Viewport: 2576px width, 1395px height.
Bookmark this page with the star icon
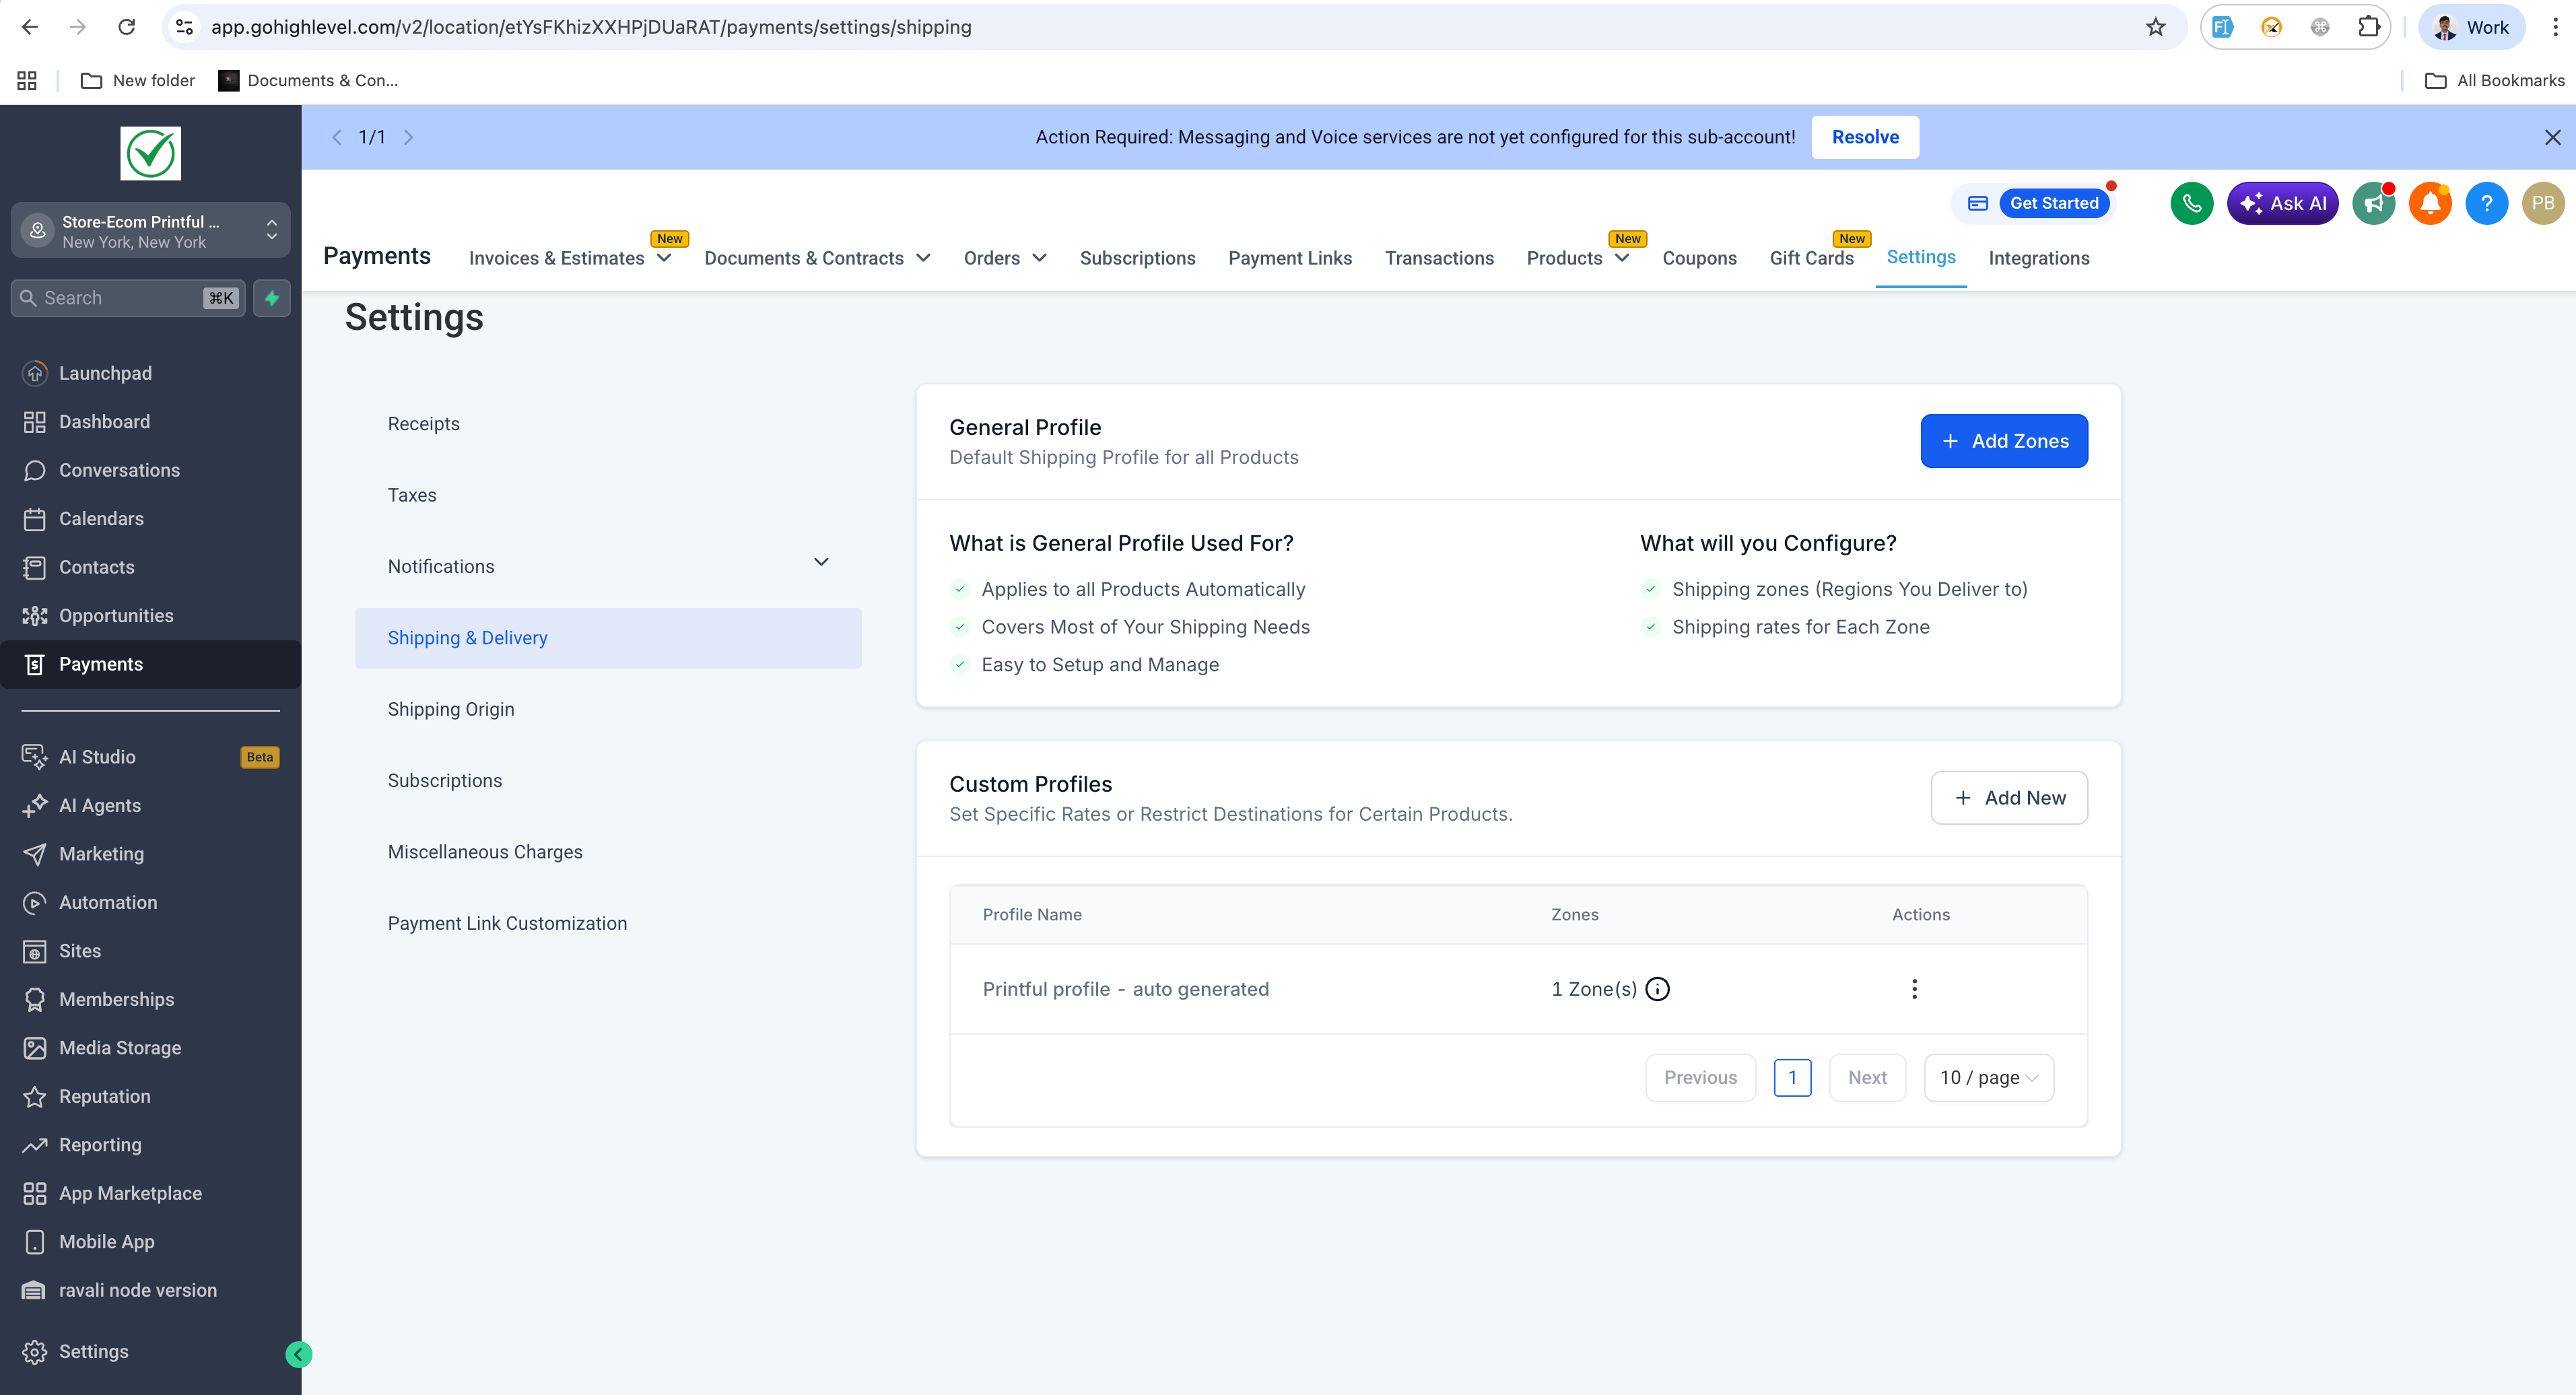point(2155,27)
